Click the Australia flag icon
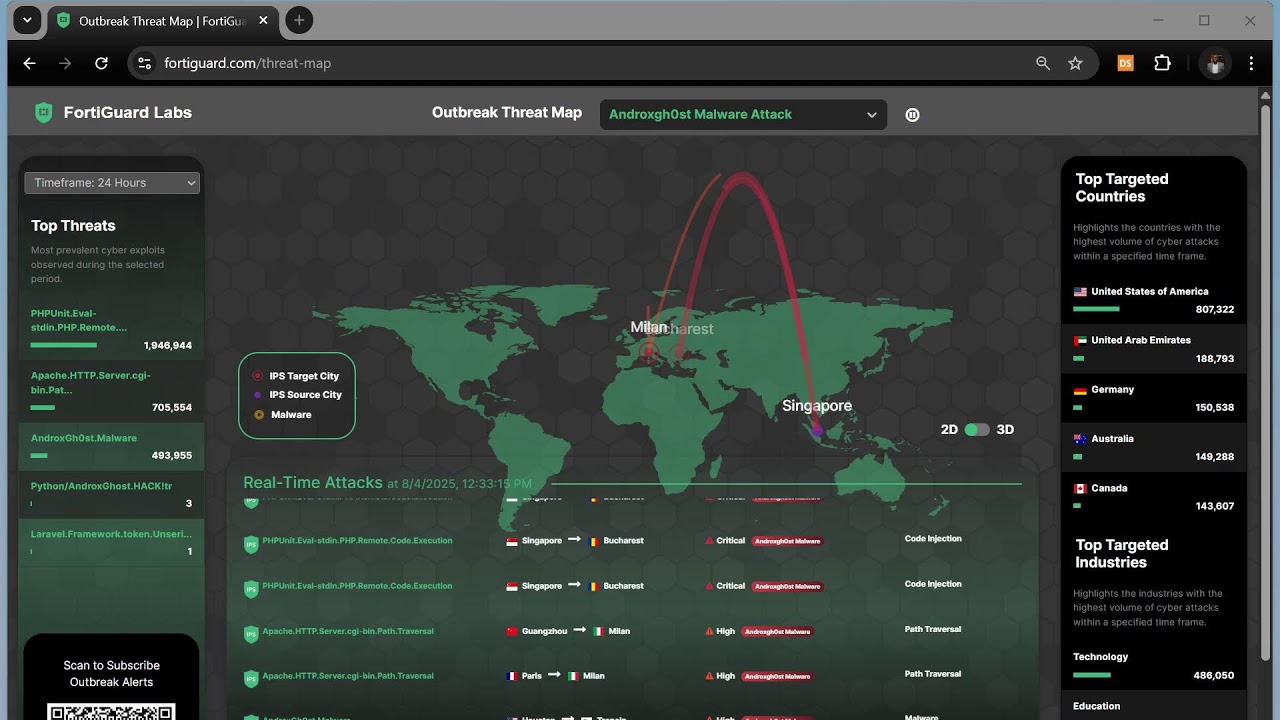This screenshot has width=1280, height=720. (1080, 439)
